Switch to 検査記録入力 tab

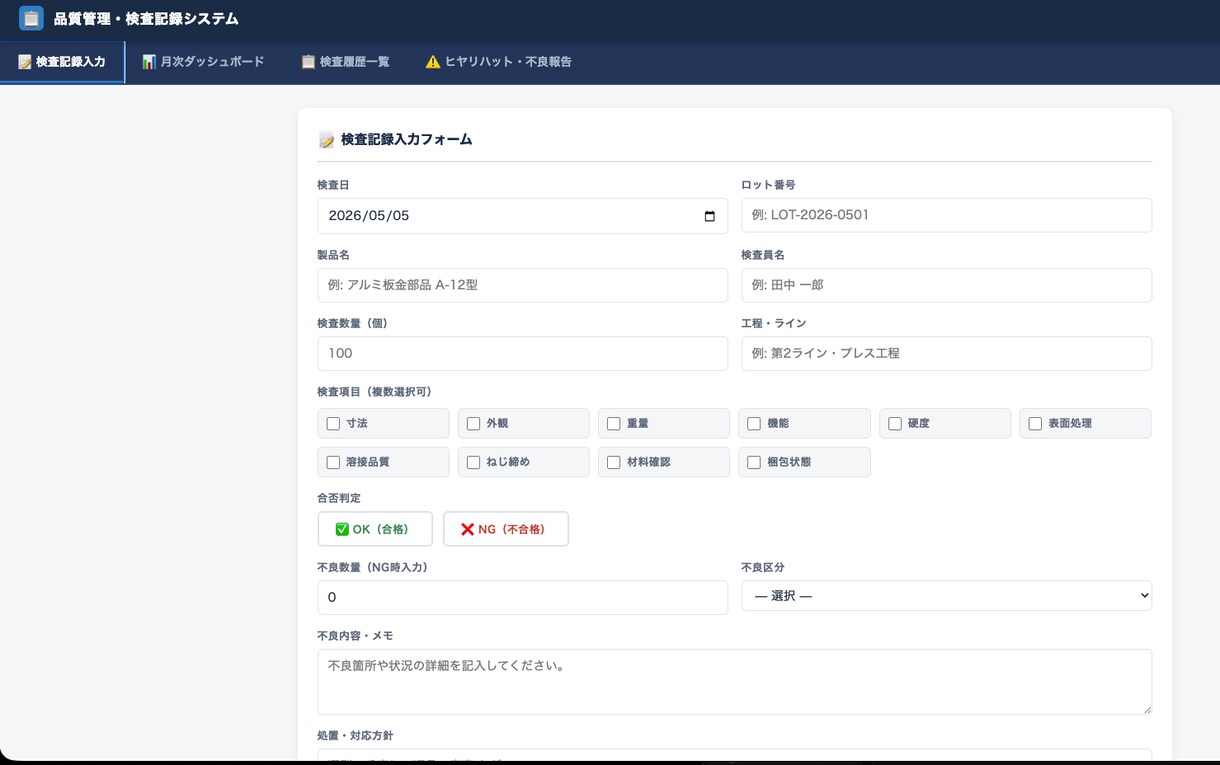coord(62,62)
